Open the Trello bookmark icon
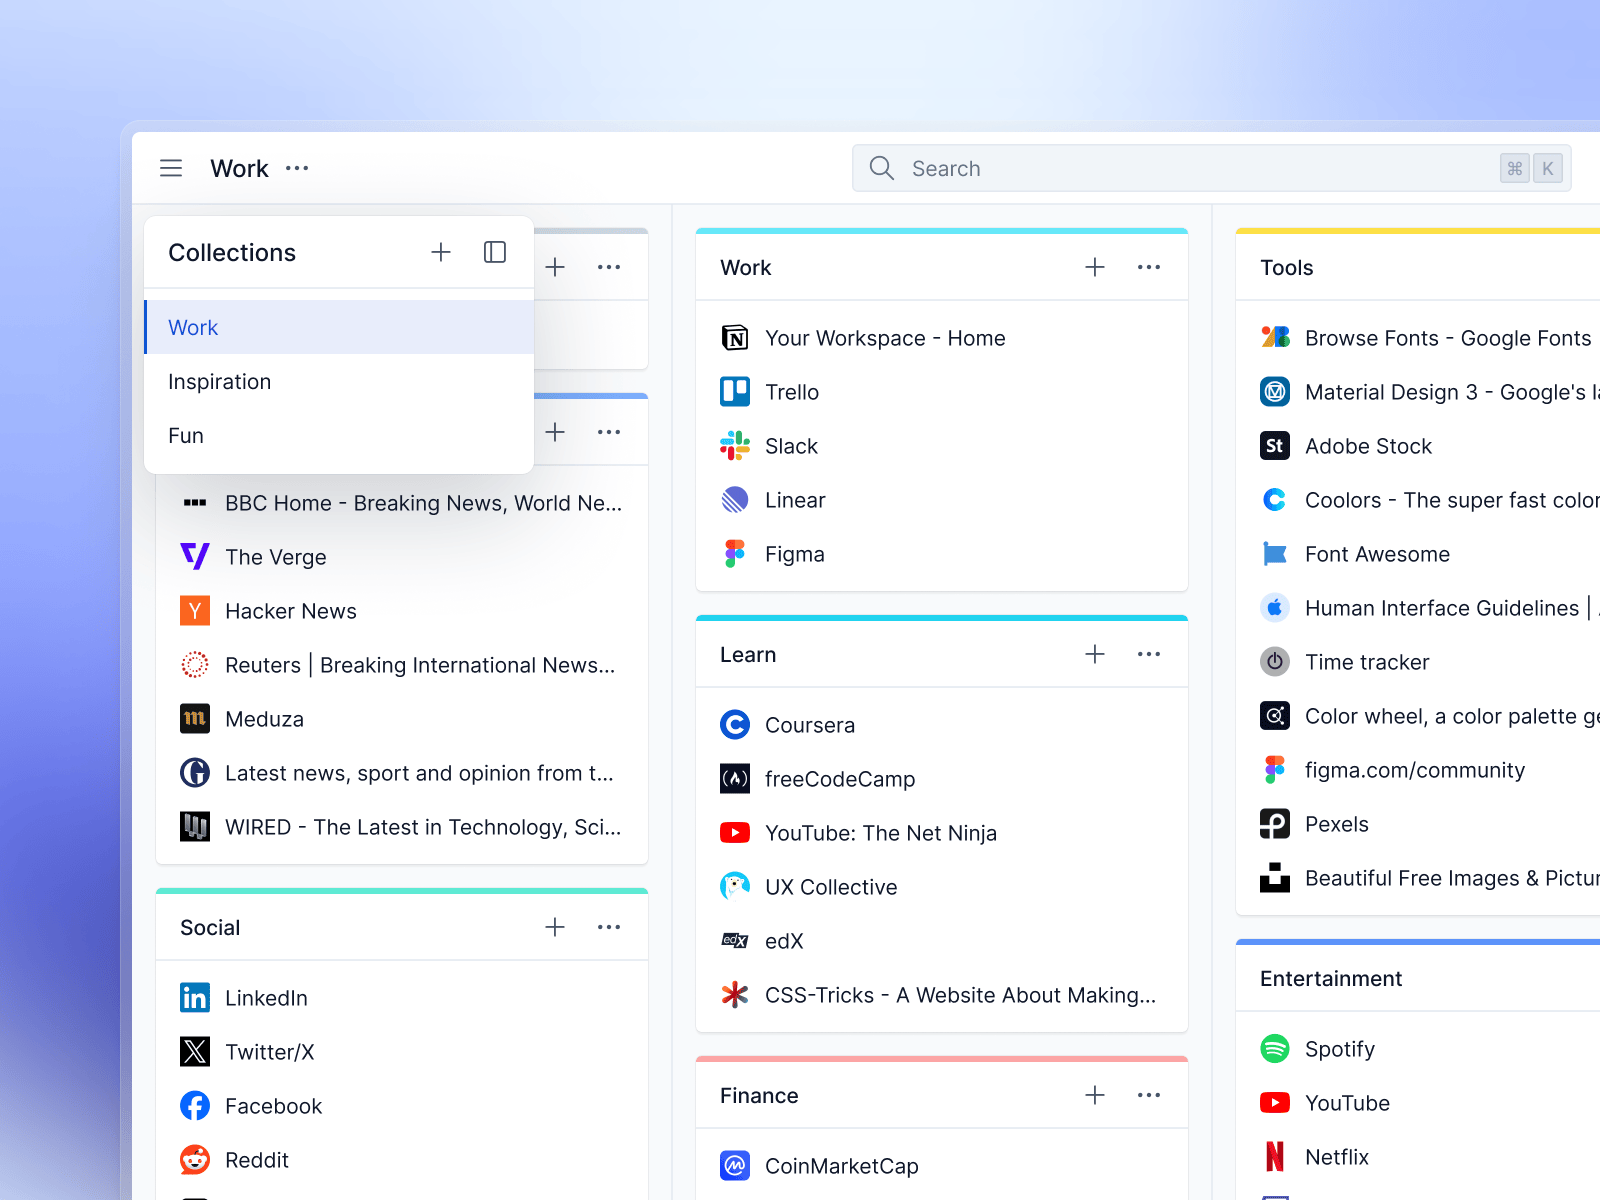Screen dimensions: 1600x1200 tap(735, 392)
